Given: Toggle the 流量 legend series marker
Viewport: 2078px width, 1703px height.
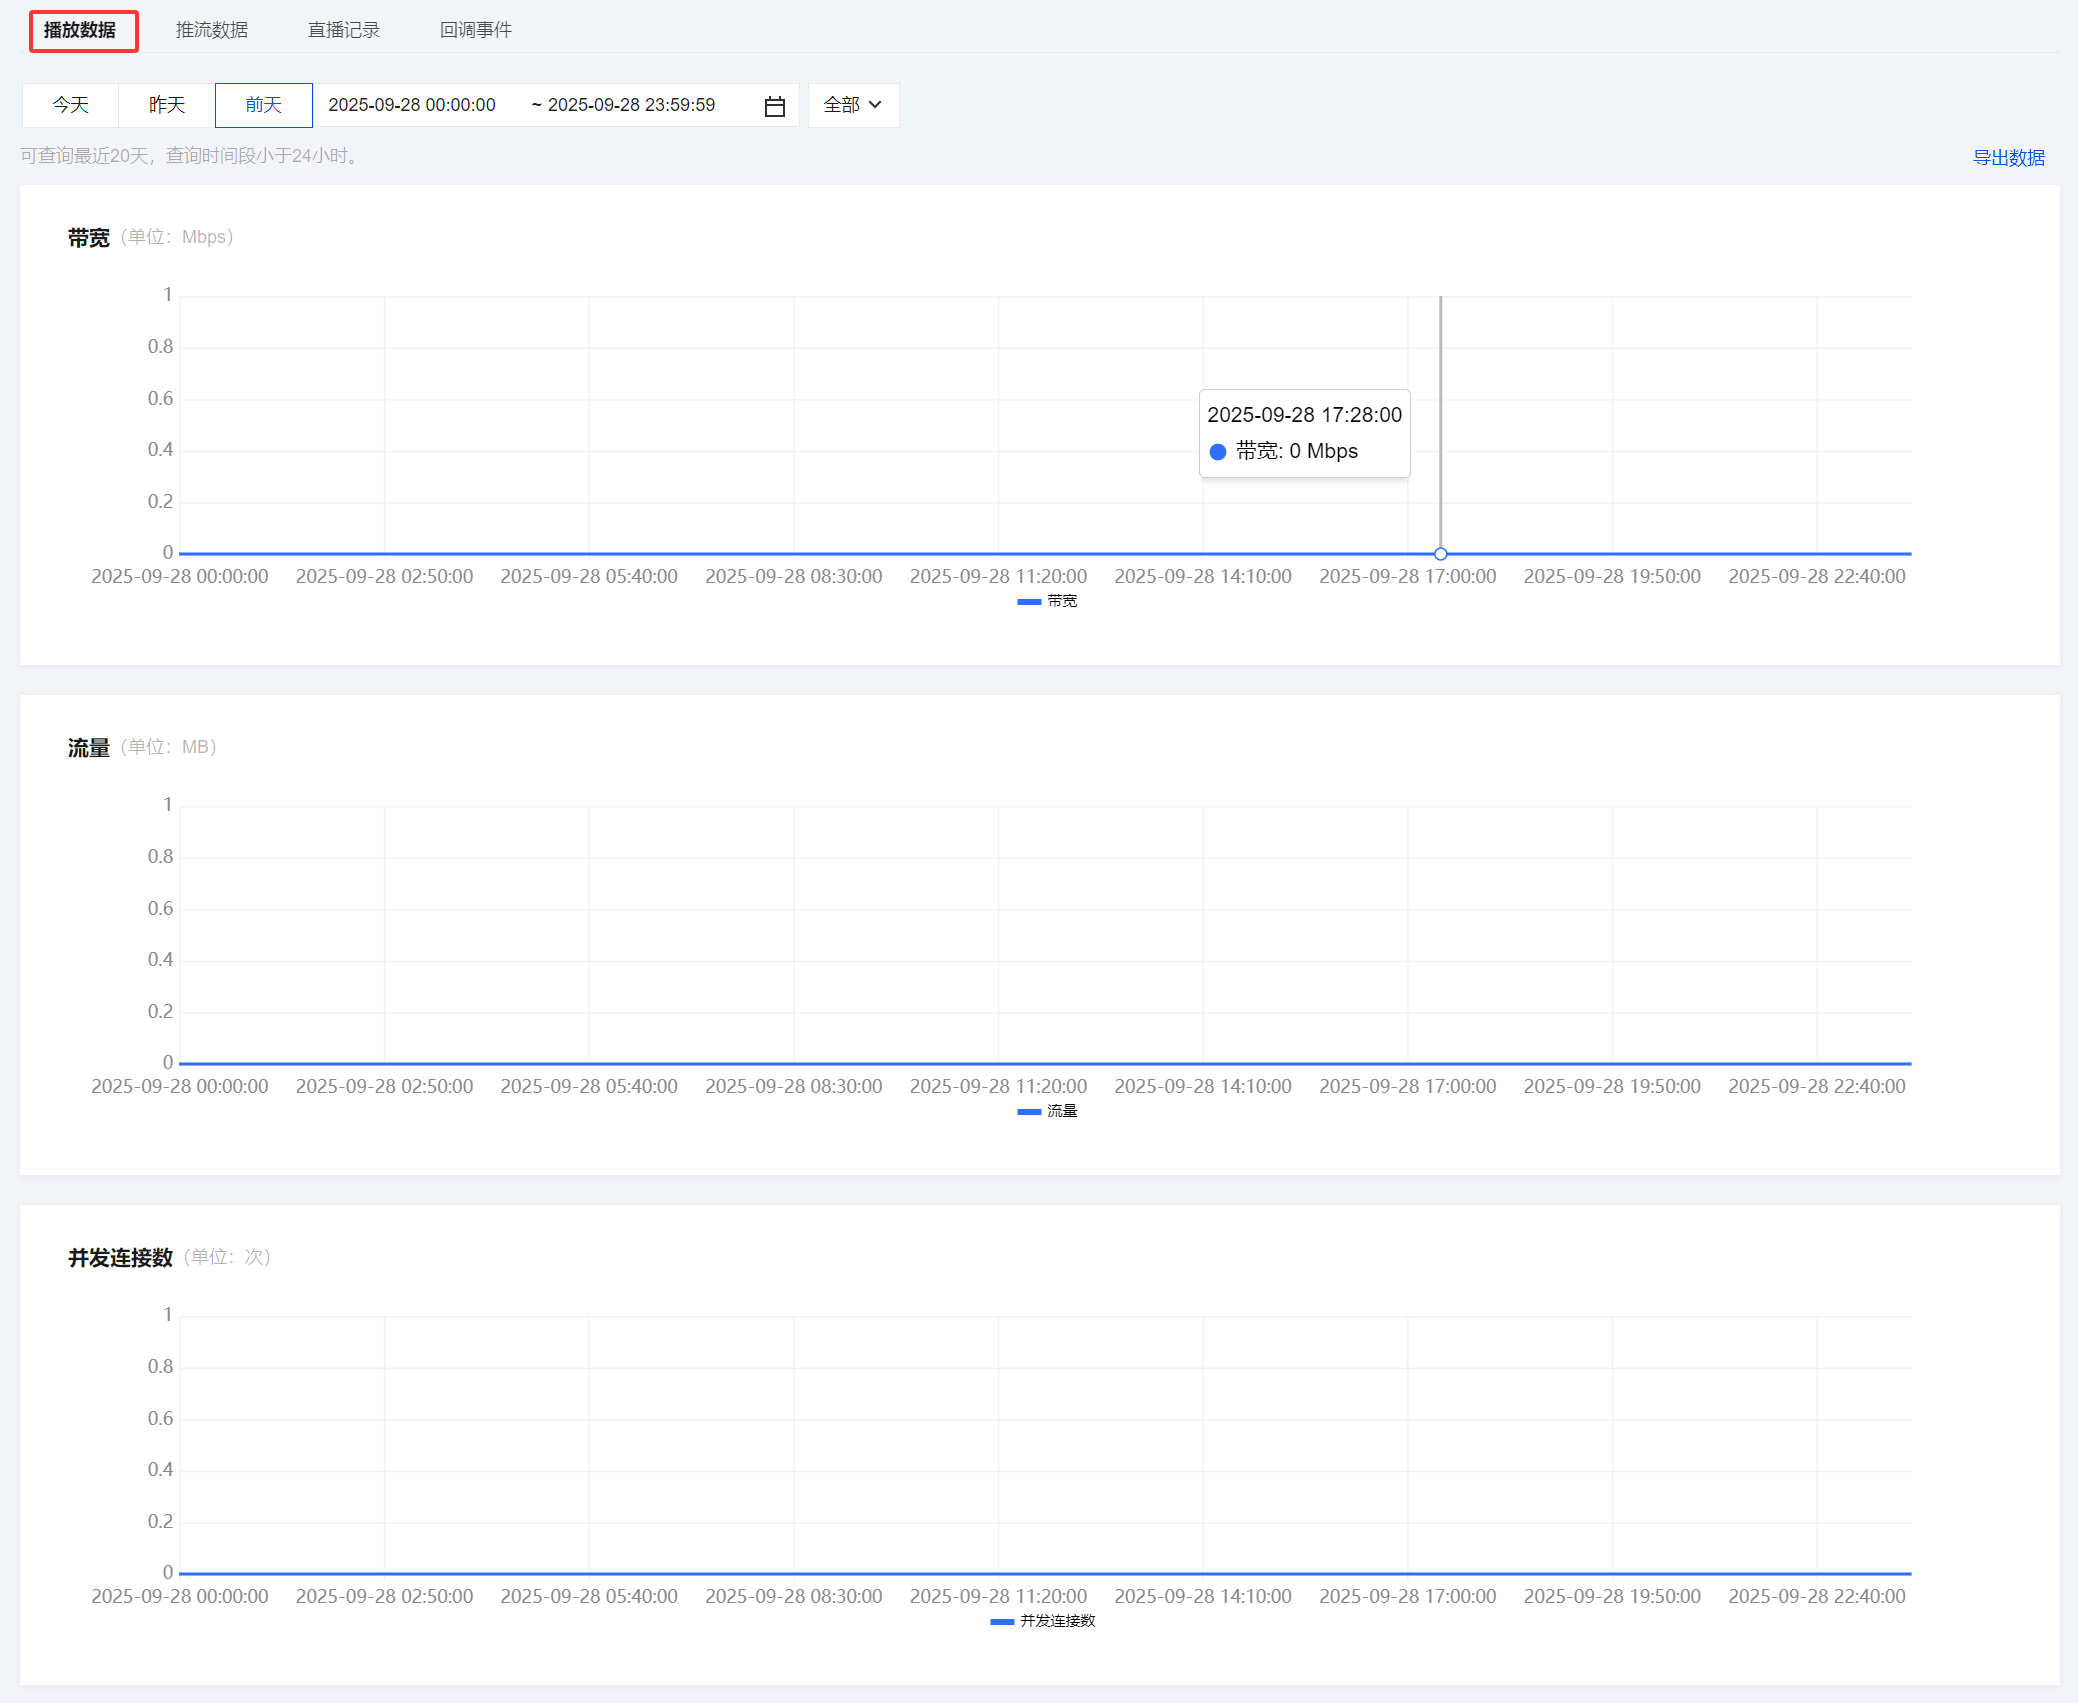Looking at the screenshot, I should (x=1029, y=1111).
